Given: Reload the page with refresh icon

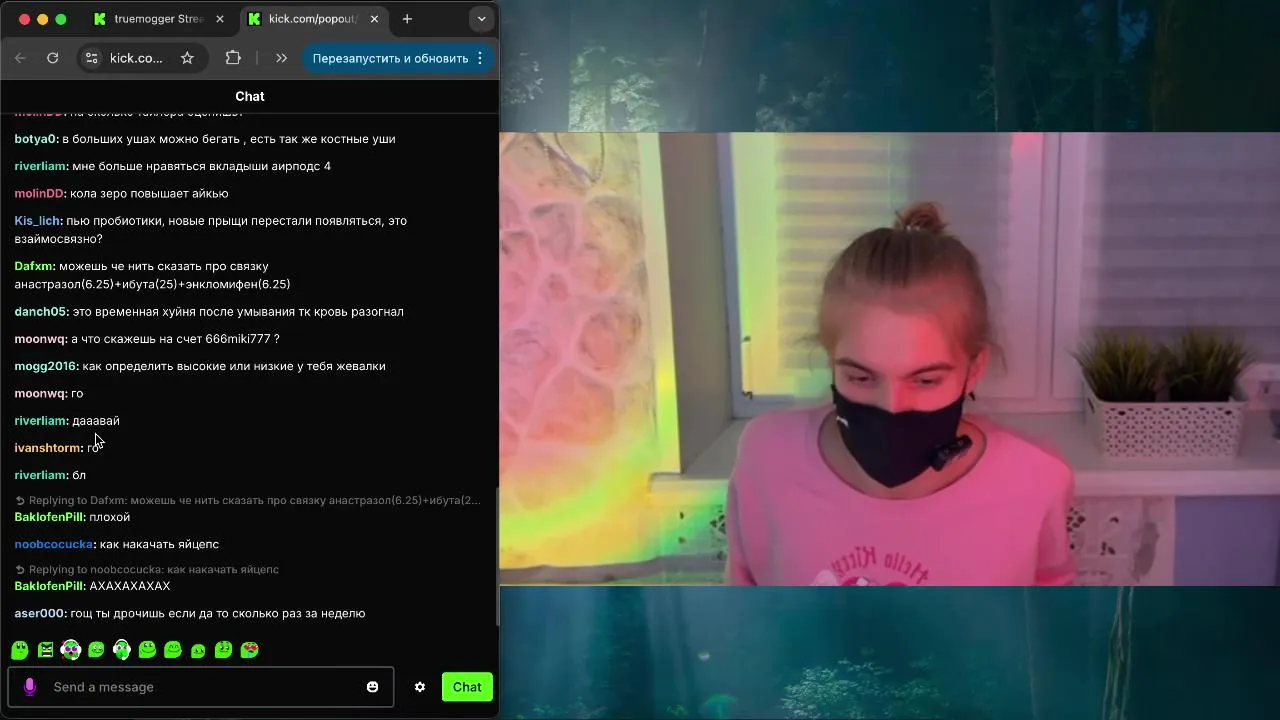Looking at the screenshot, I should pos(53,58).
